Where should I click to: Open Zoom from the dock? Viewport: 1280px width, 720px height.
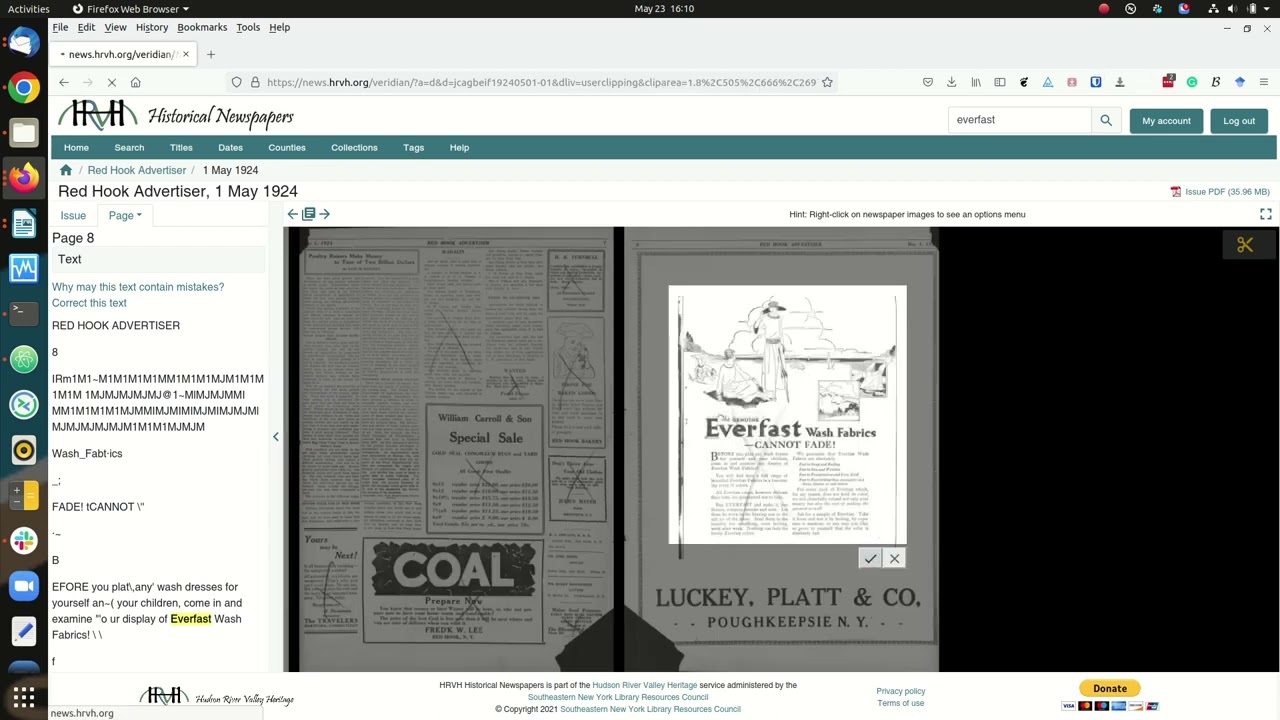pyautogui.click(x=24, y=586)
